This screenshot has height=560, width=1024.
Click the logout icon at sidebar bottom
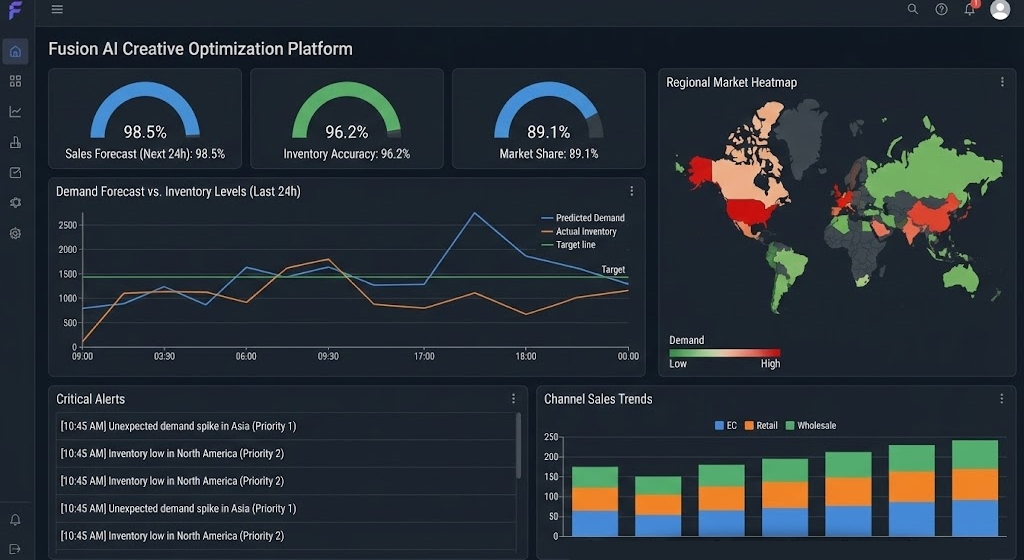pyautogui.click(x=15, y=548)
